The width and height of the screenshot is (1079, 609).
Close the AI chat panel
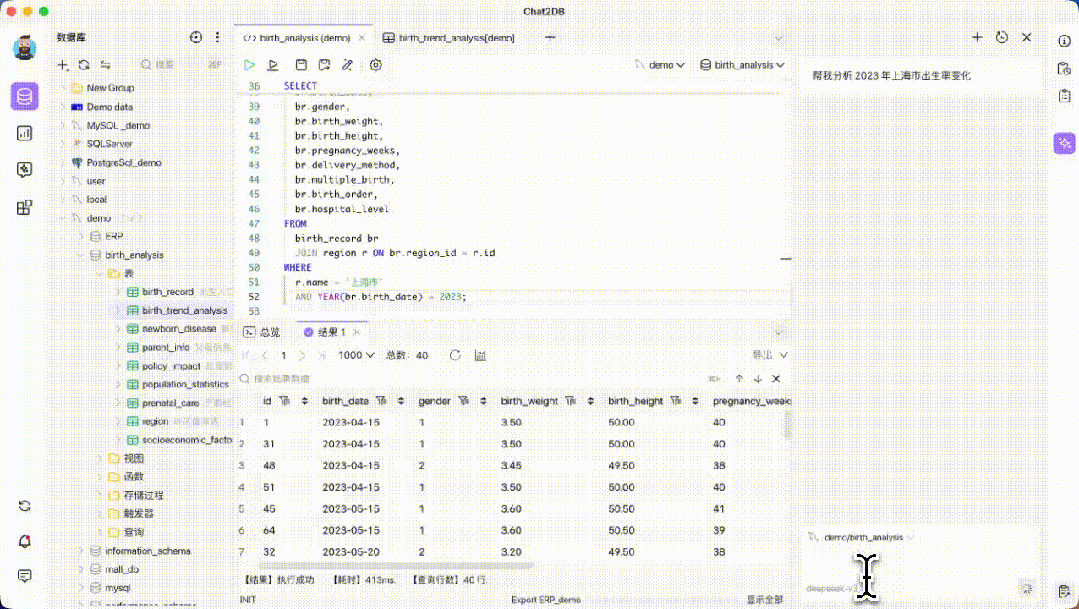click(1027, 37)
